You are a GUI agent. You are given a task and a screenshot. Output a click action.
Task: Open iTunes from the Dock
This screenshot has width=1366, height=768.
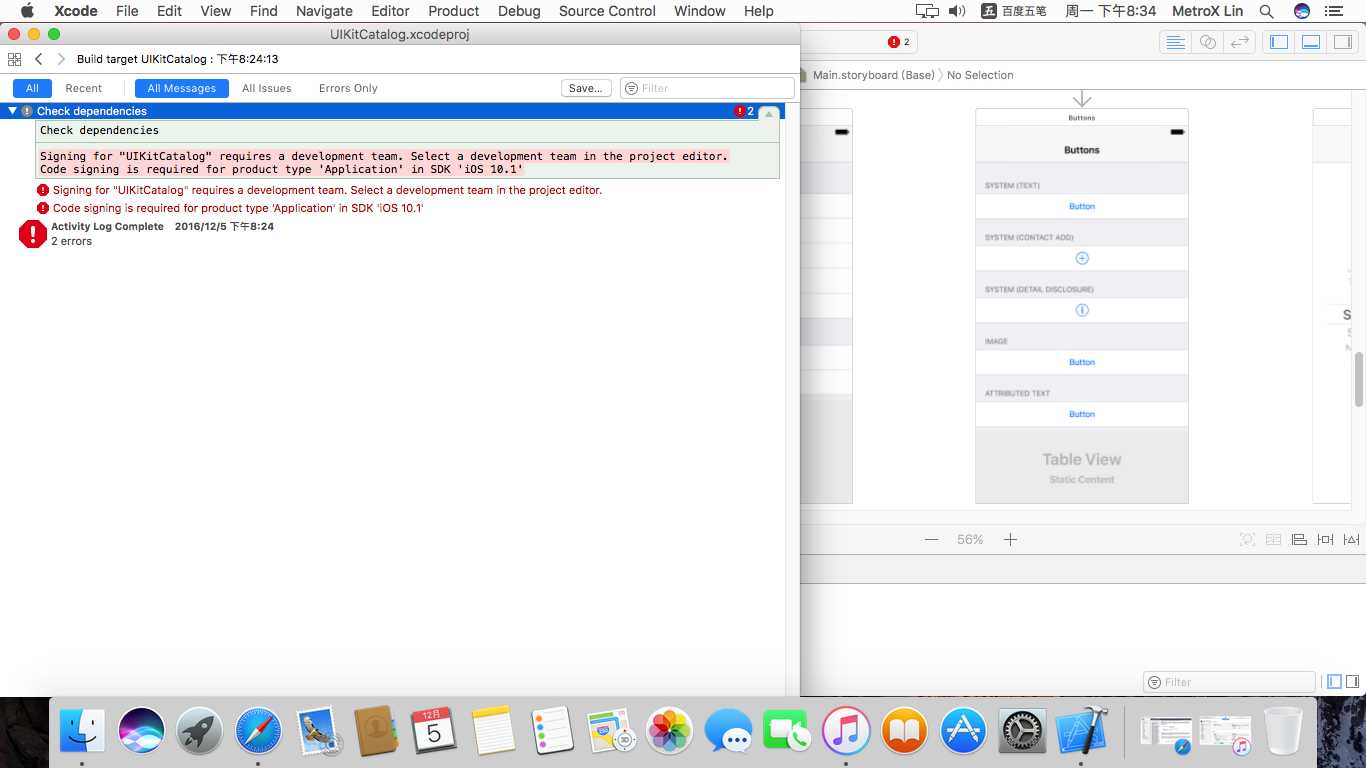tap(846, 731)
